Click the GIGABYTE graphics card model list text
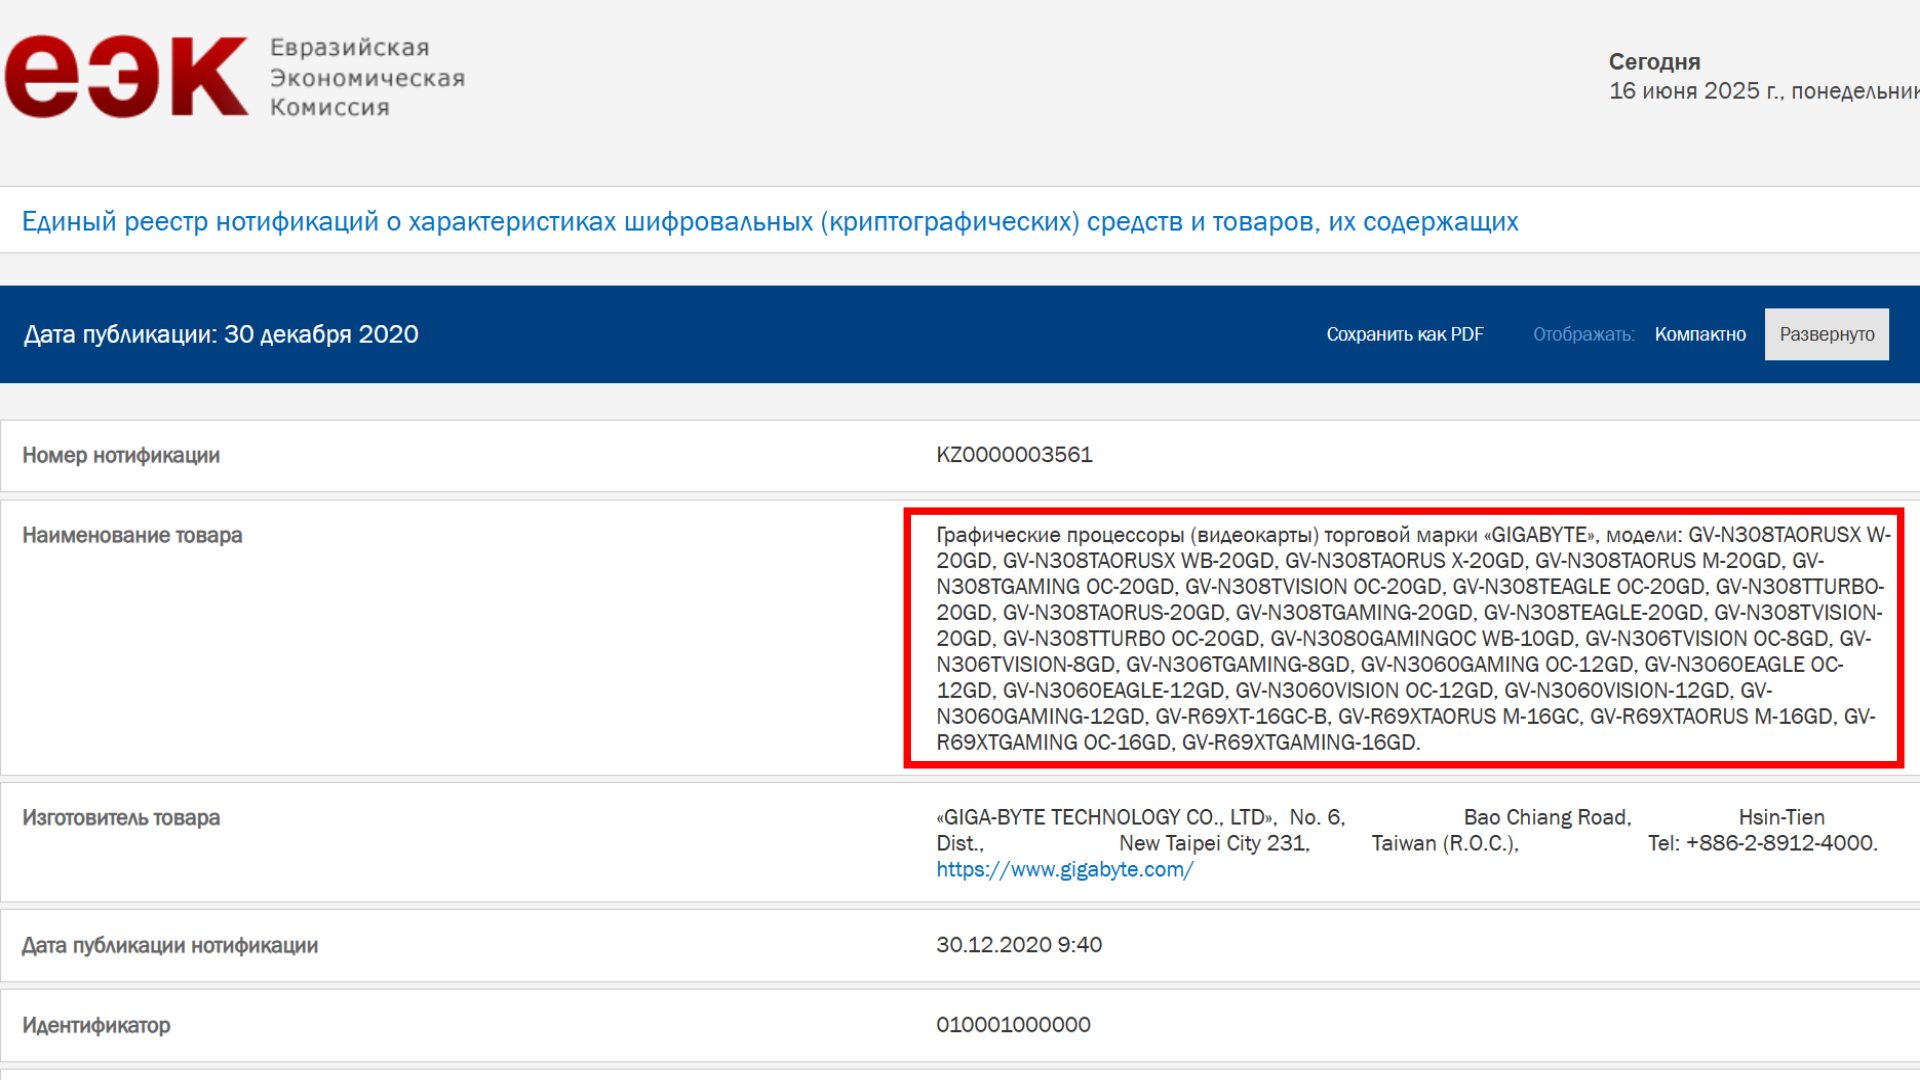 coord(1412,638)
